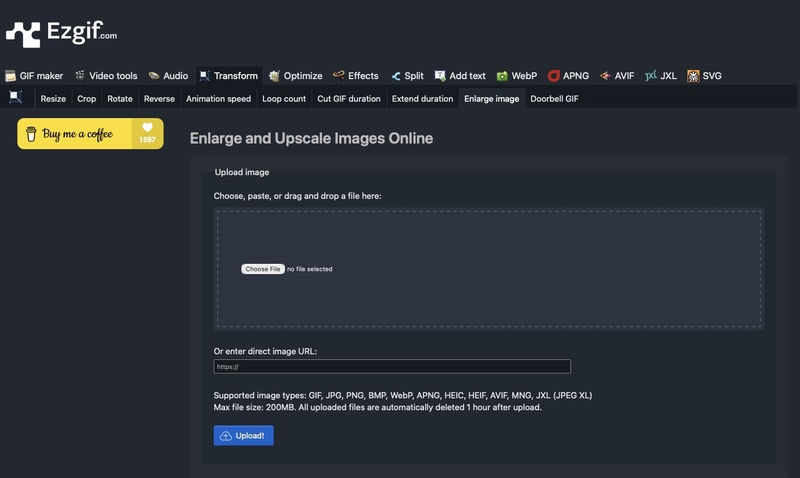
Task: Switch to the Rotate tab
Action: [120, 99]
